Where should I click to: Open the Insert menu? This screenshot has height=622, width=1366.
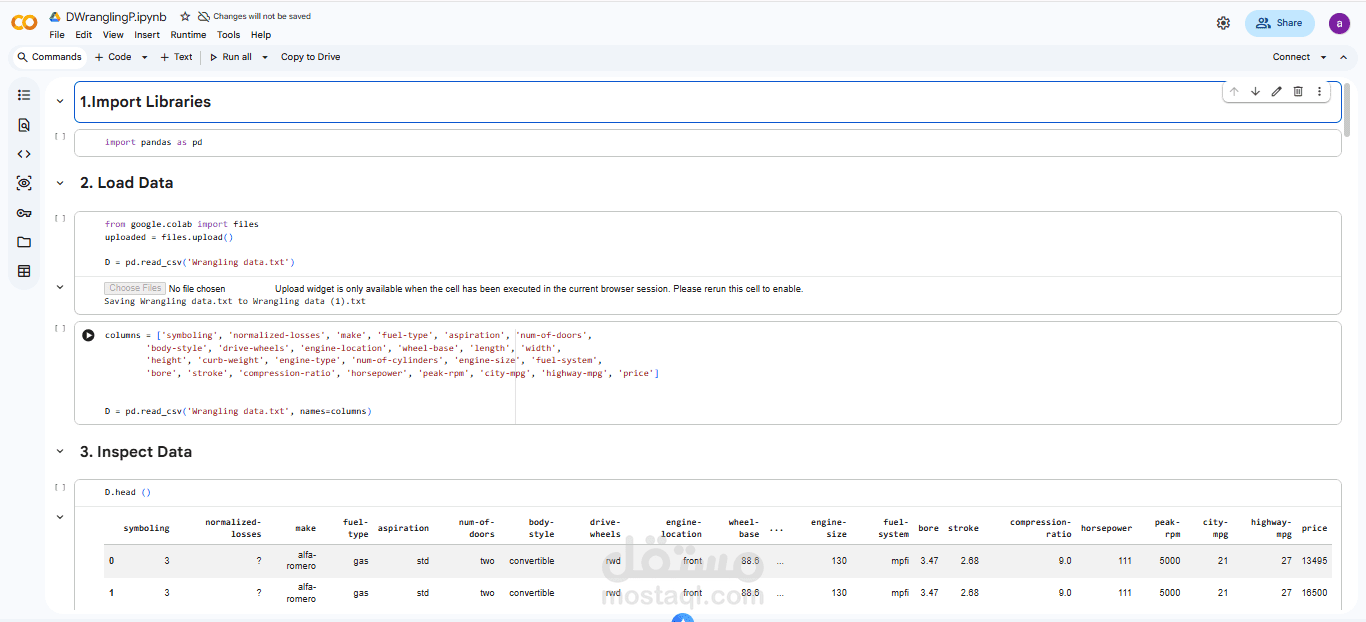pos(147,35)
